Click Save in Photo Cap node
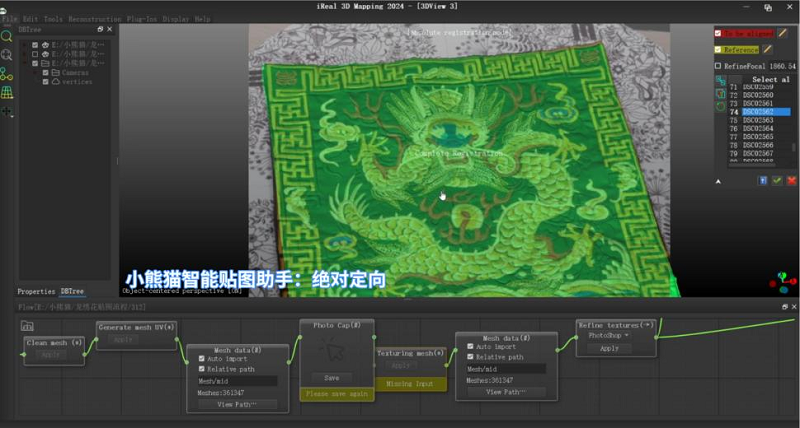Viewport: 800px width, 428px height. point(332,378)
